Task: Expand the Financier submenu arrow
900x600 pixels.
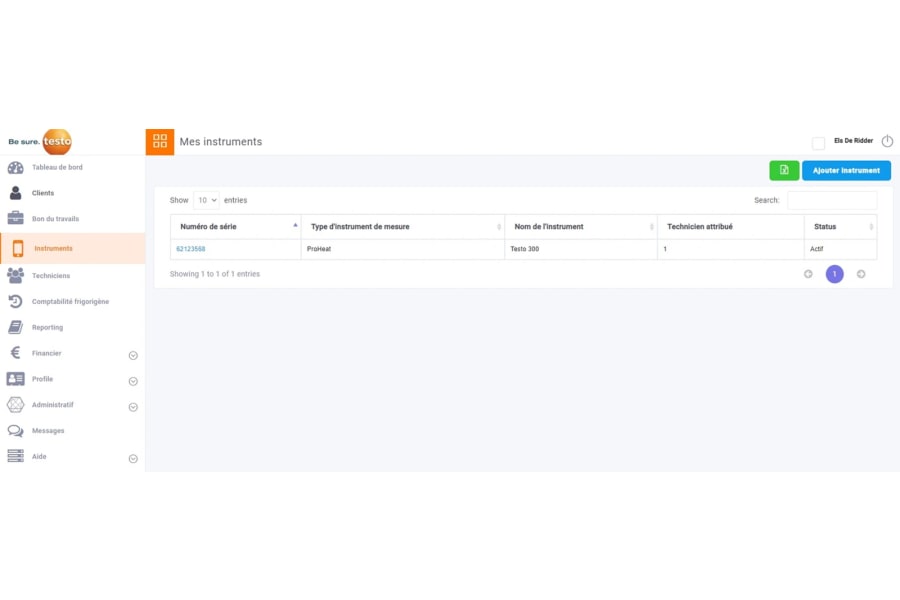Action: pyautogui.click(x=133, y=355)
